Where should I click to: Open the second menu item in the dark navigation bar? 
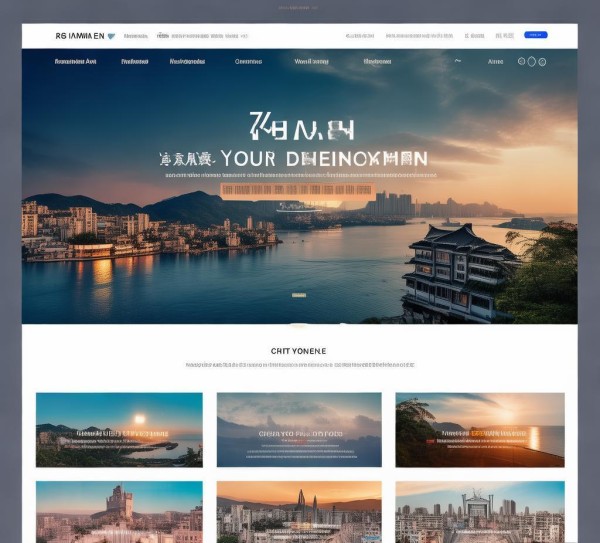[x=135, y=61]
